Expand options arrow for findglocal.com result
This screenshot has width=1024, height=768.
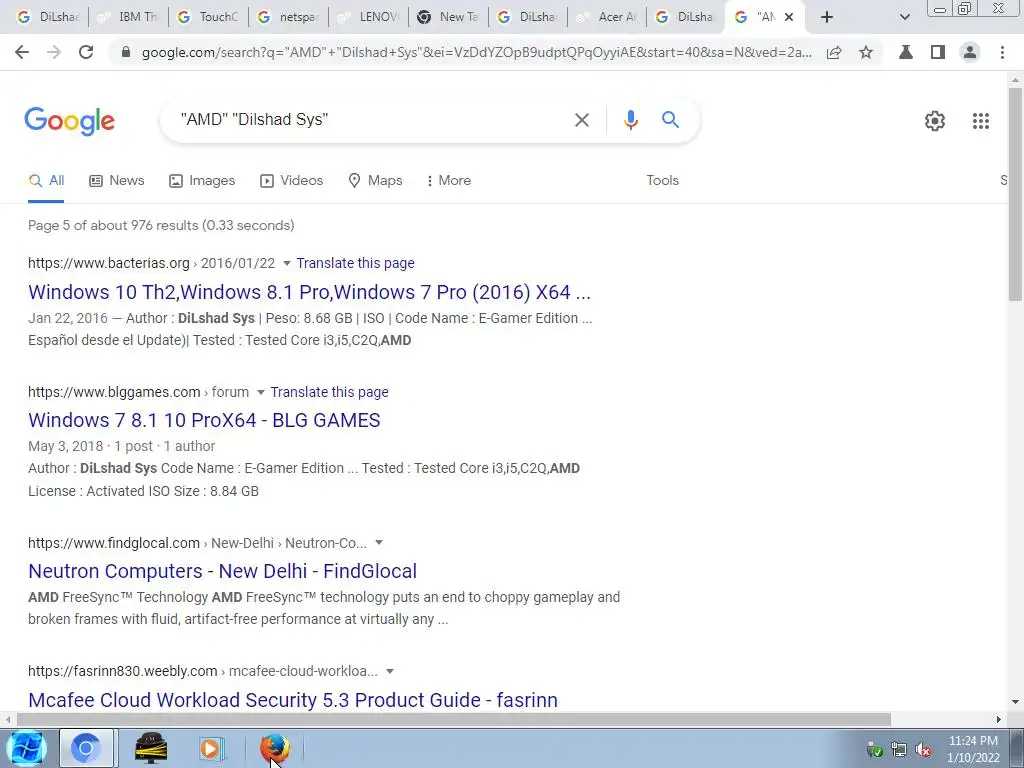click(x=379, y=543)
